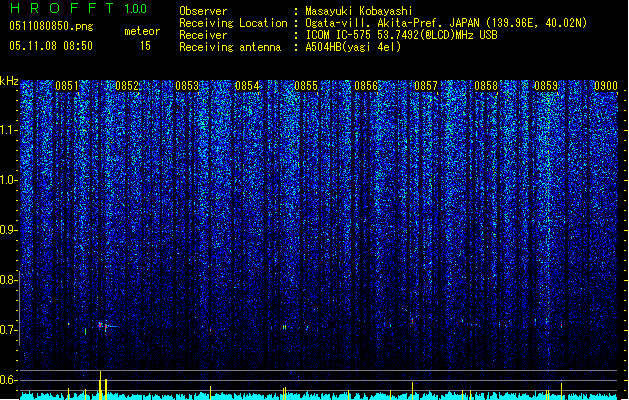This screenshot has height=400, width=629.
Task: Click the 0.6 kHz axis label
Action: click(9, 380)
